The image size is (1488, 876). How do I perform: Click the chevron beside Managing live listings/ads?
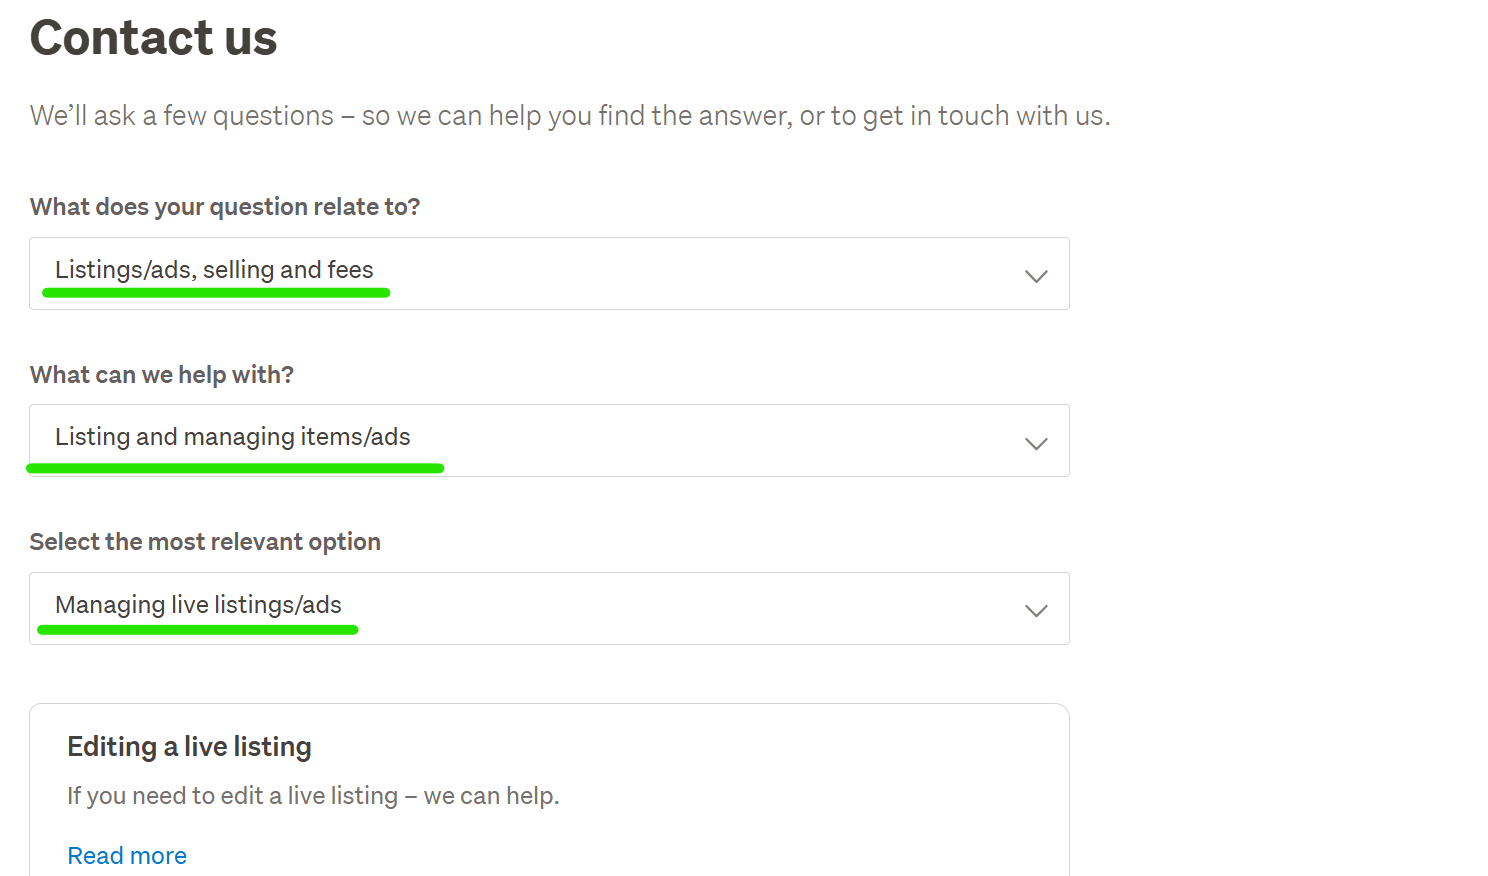(1036, 610)
